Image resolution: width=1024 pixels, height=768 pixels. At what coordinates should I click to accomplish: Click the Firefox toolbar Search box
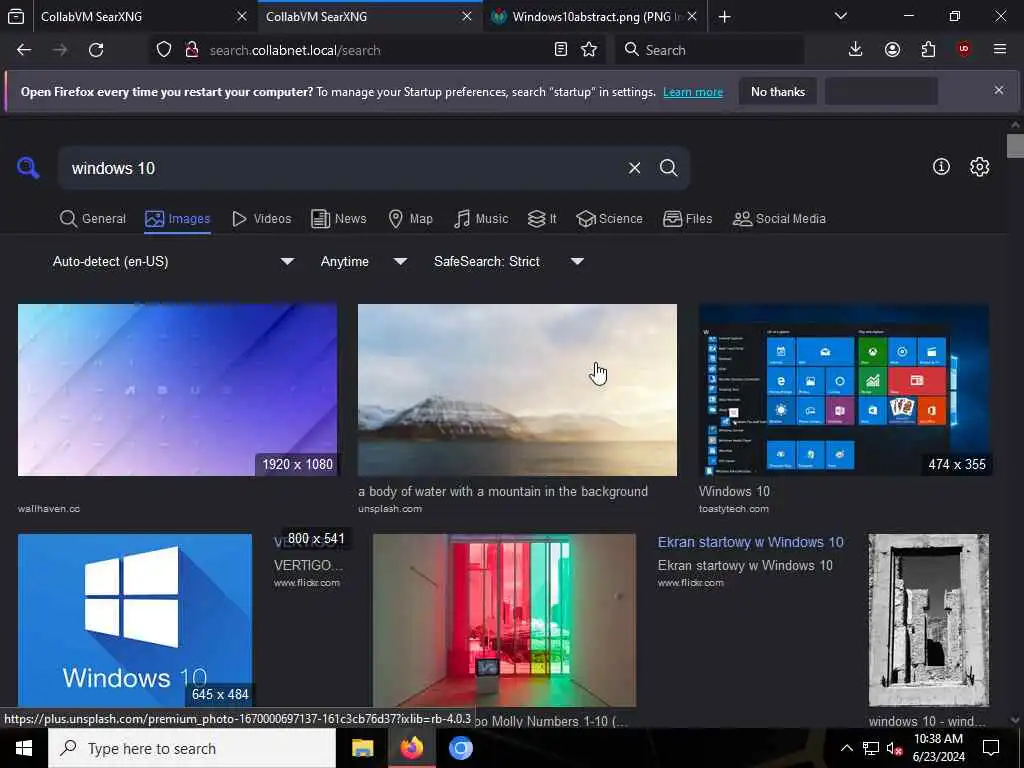tap(710, 50)
